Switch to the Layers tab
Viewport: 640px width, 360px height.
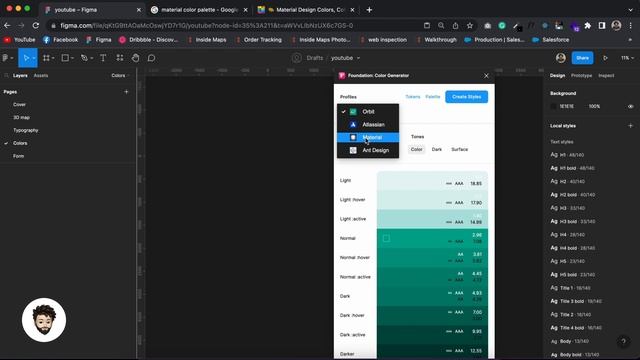pyautogui.click(x=20, y=76)
